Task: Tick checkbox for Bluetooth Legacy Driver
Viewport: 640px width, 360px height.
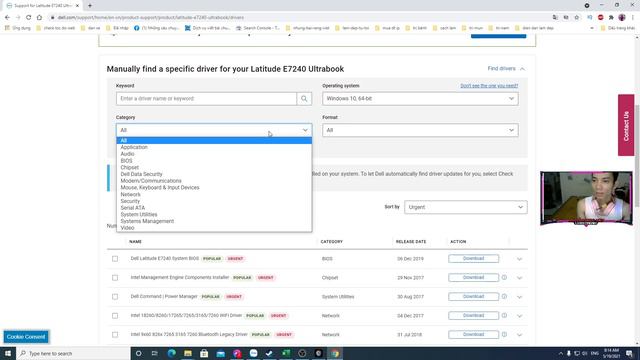Action: pos(115,334)
